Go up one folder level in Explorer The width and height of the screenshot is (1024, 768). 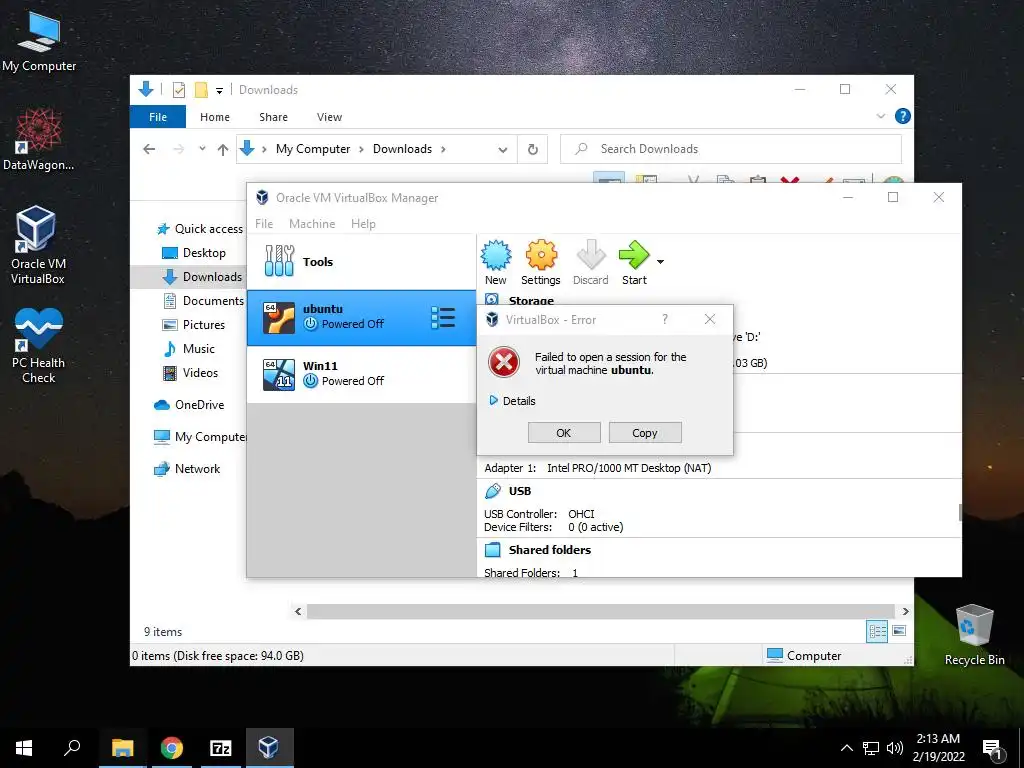pyautogui.click(x=223, y=150)
